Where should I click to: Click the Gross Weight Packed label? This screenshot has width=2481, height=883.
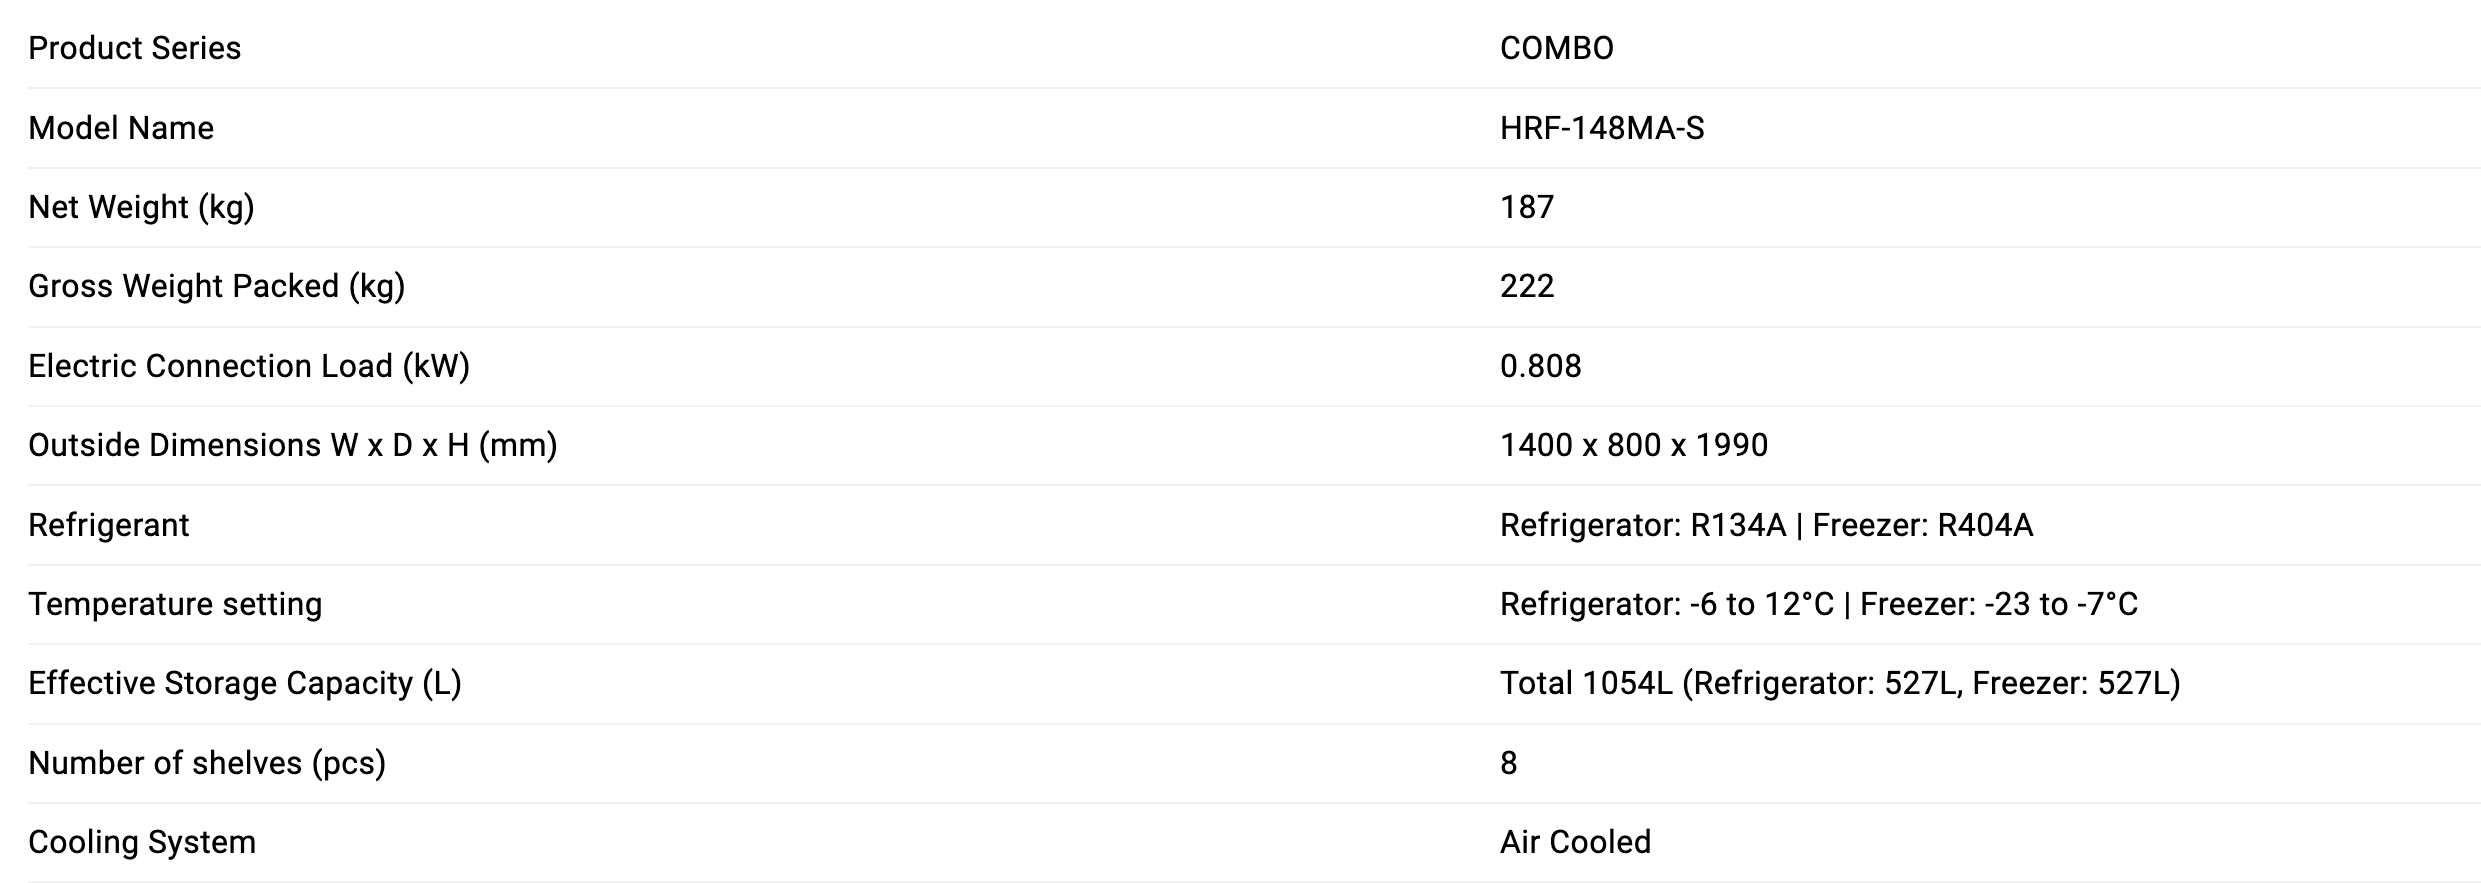(x=216, y=286)
